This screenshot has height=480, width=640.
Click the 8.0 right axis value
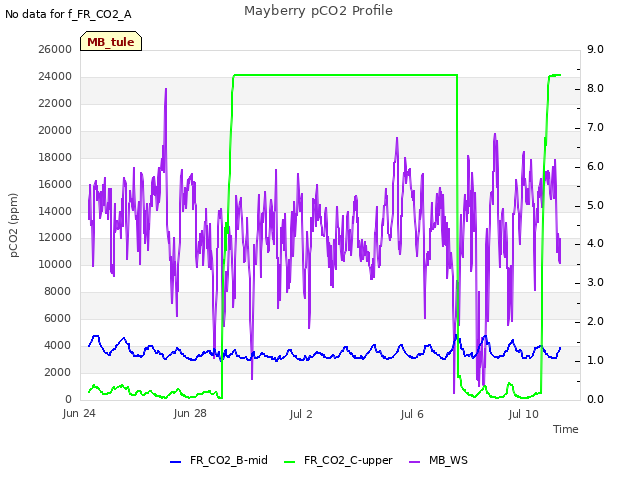click(595, 88)
